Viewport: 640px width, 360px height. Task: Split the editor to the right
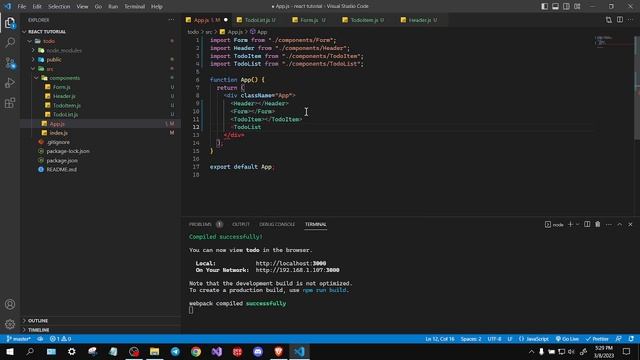coord(620,20)
